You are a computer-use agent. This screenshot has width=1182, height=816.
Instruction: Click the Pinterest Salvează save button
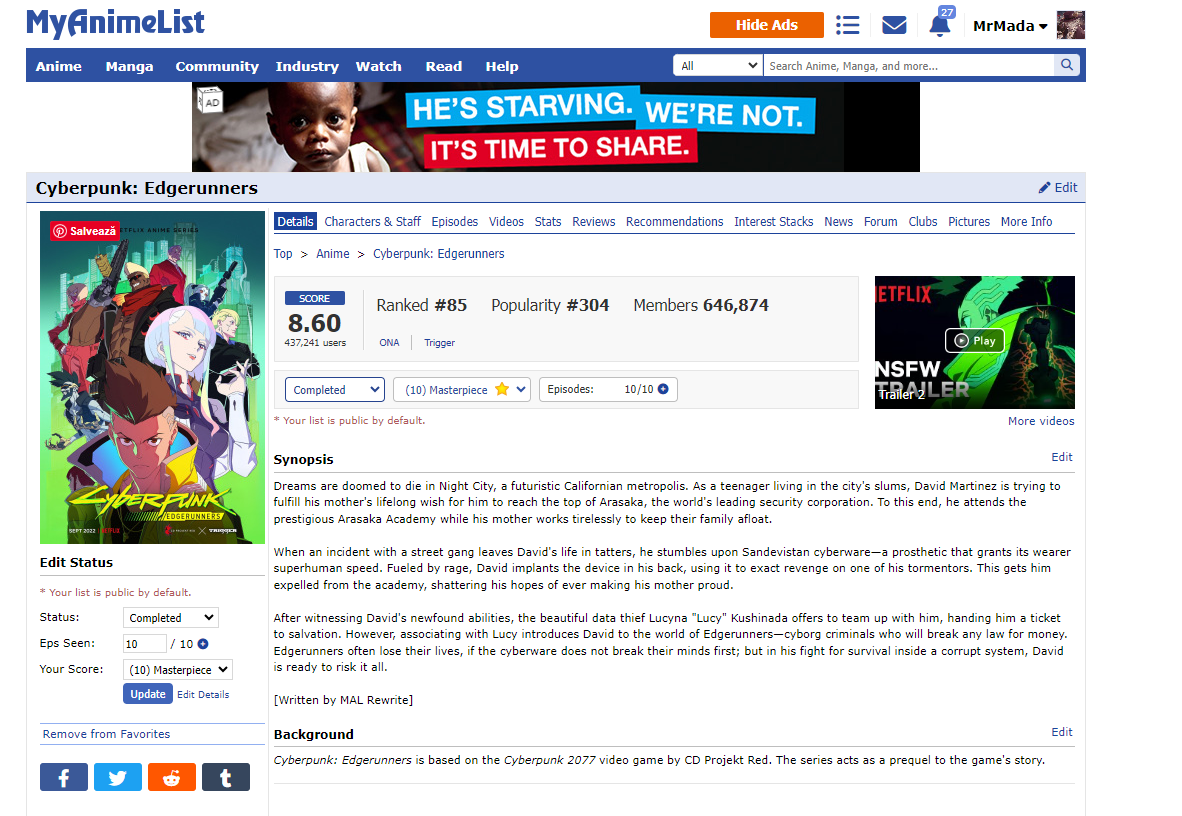click(84, 231)
